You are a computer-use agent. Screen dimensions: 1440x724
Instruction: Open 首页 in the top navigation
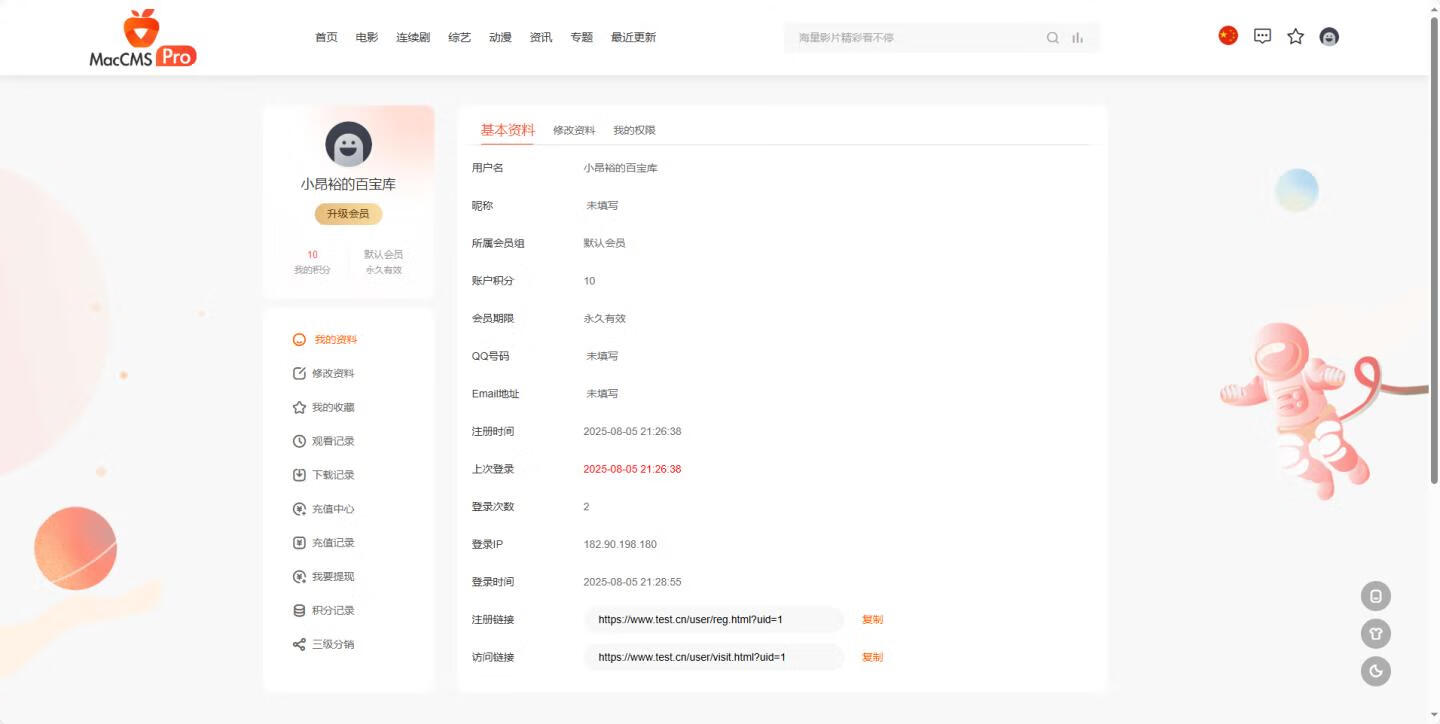coord(326,37)
